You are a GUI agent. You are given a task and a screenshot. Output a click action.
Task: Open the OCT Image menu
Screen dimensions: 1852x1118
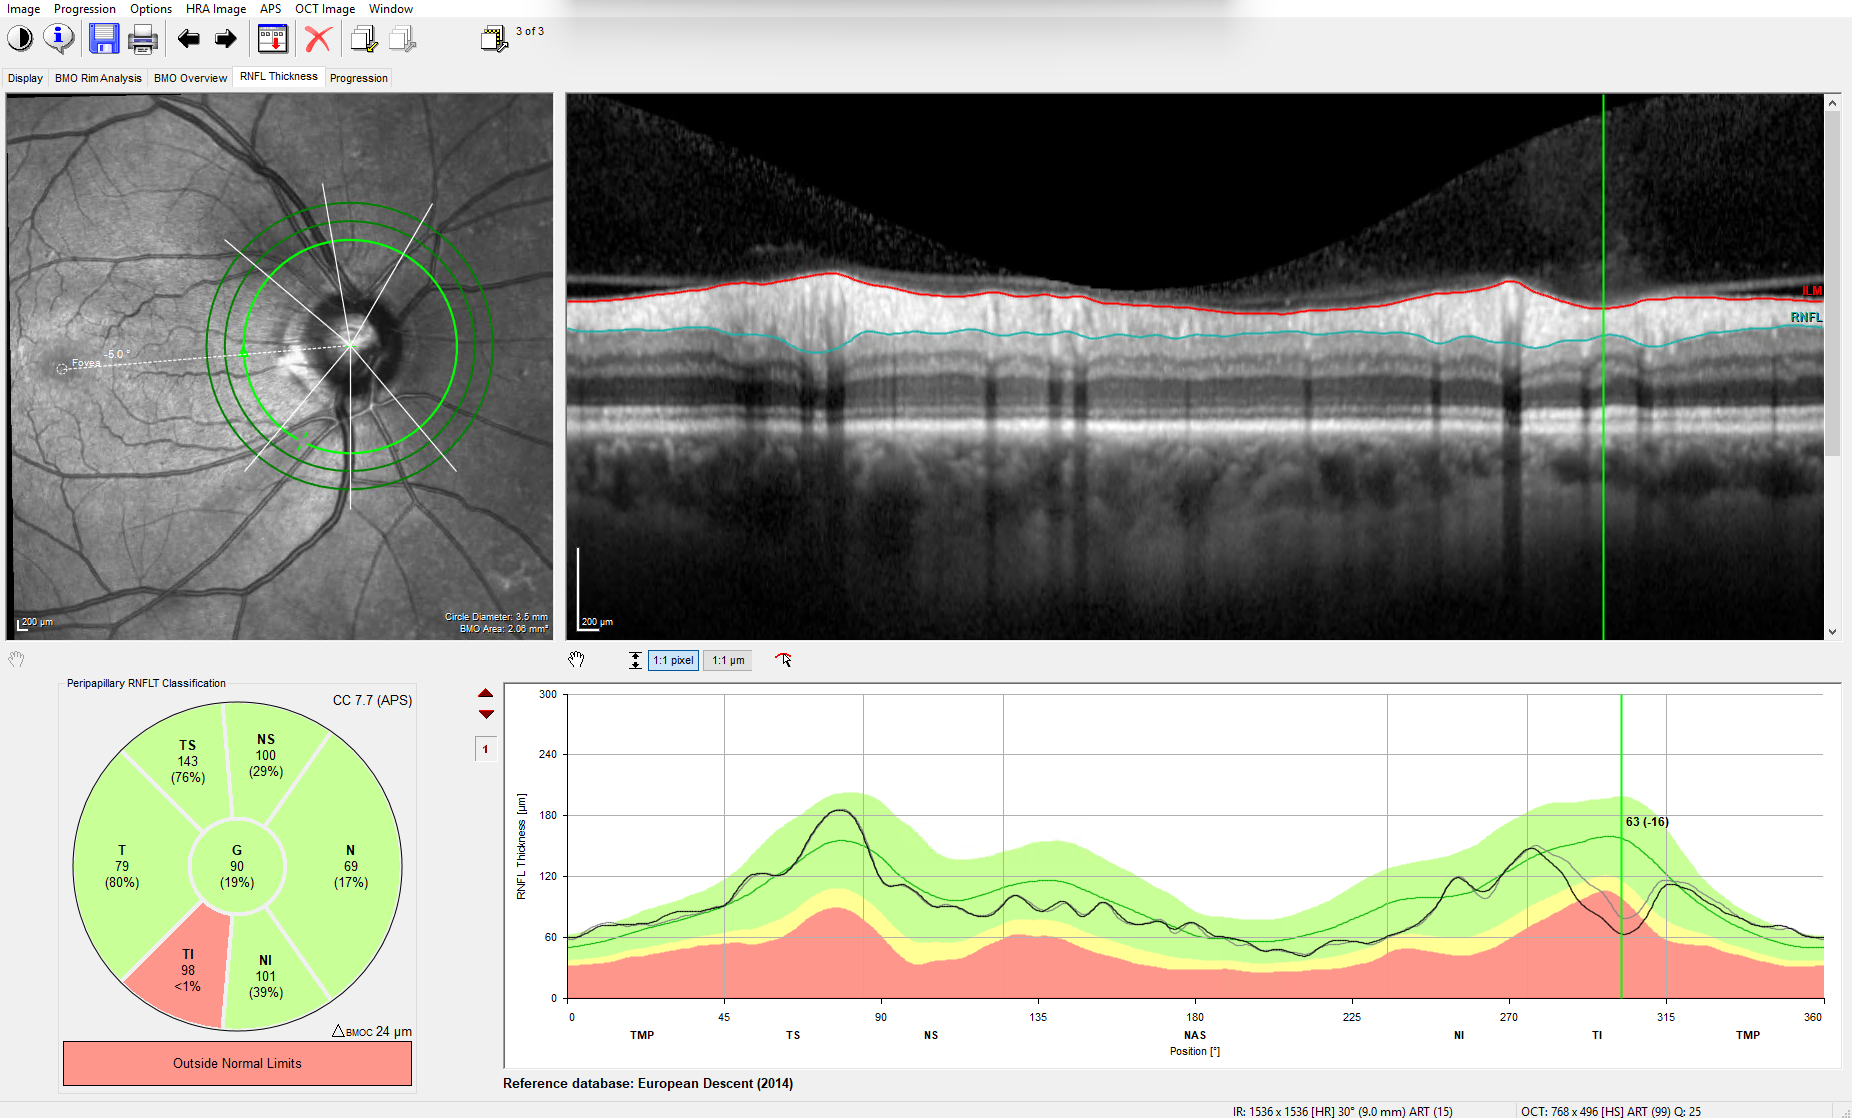(x=324, y=9)
